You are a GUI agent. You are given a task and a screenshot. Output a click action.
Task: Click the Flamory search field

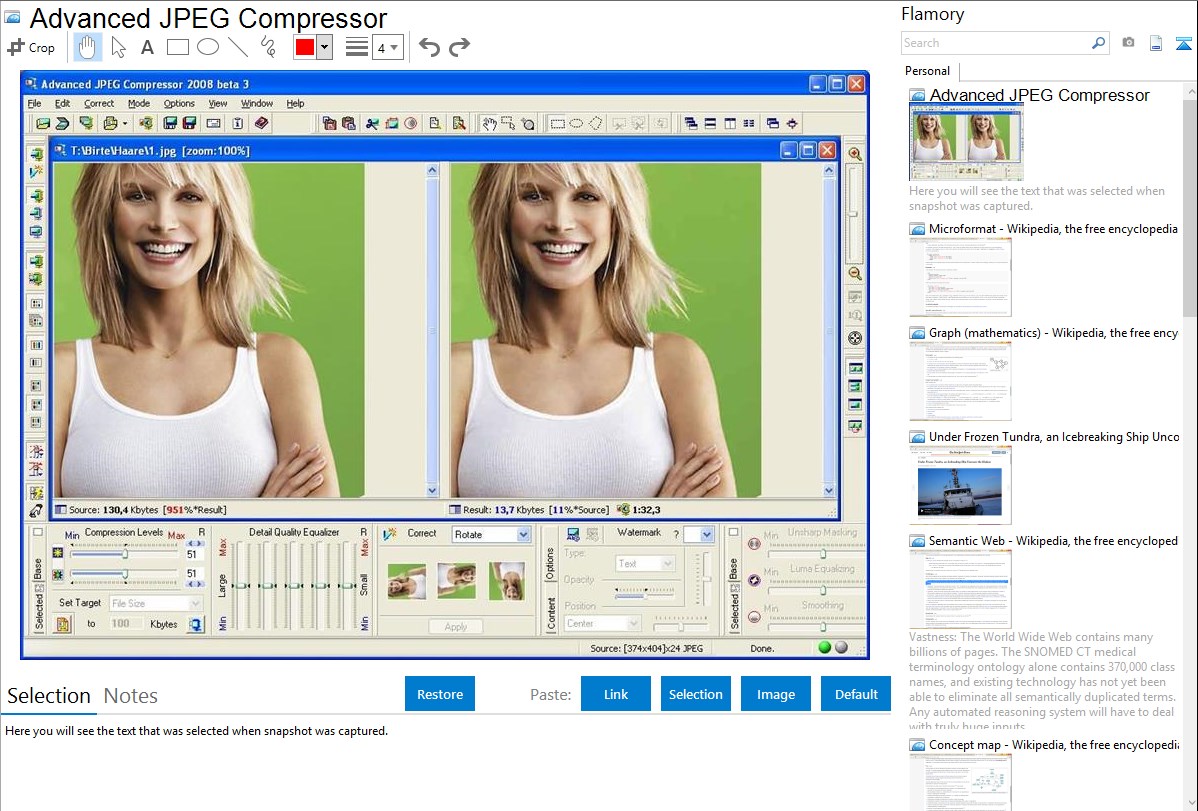point(996,43)
